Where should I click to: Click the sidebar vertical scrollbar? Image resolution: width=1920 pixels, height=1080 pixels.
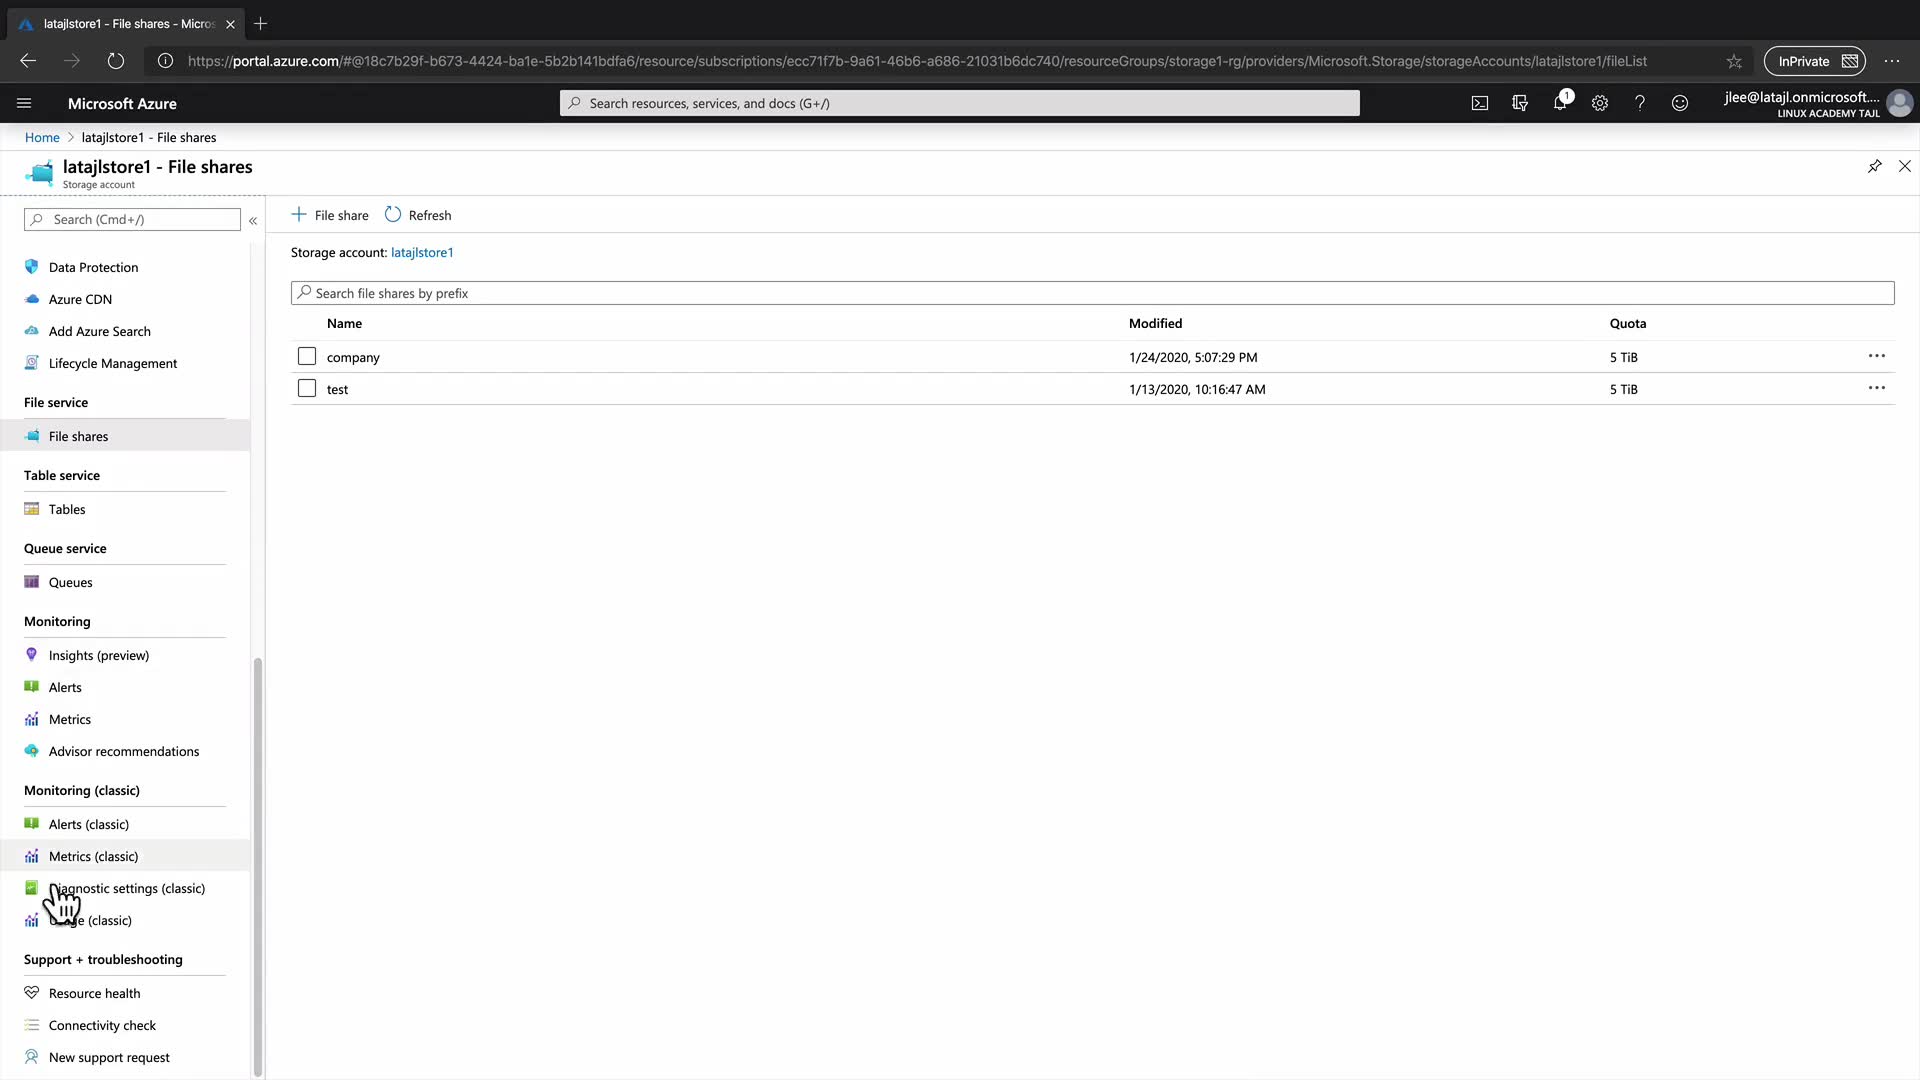click(257, 860)
